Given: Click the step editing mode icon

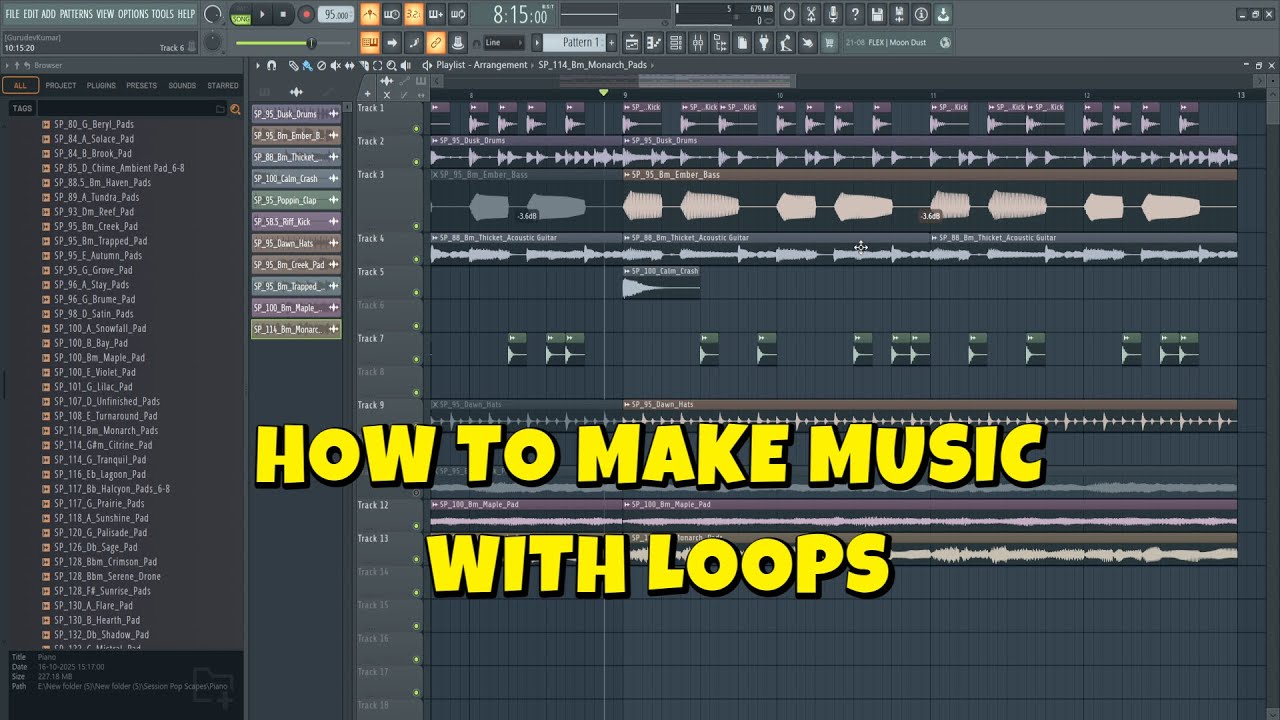Looking at the screenshot, I should (414, 42).
